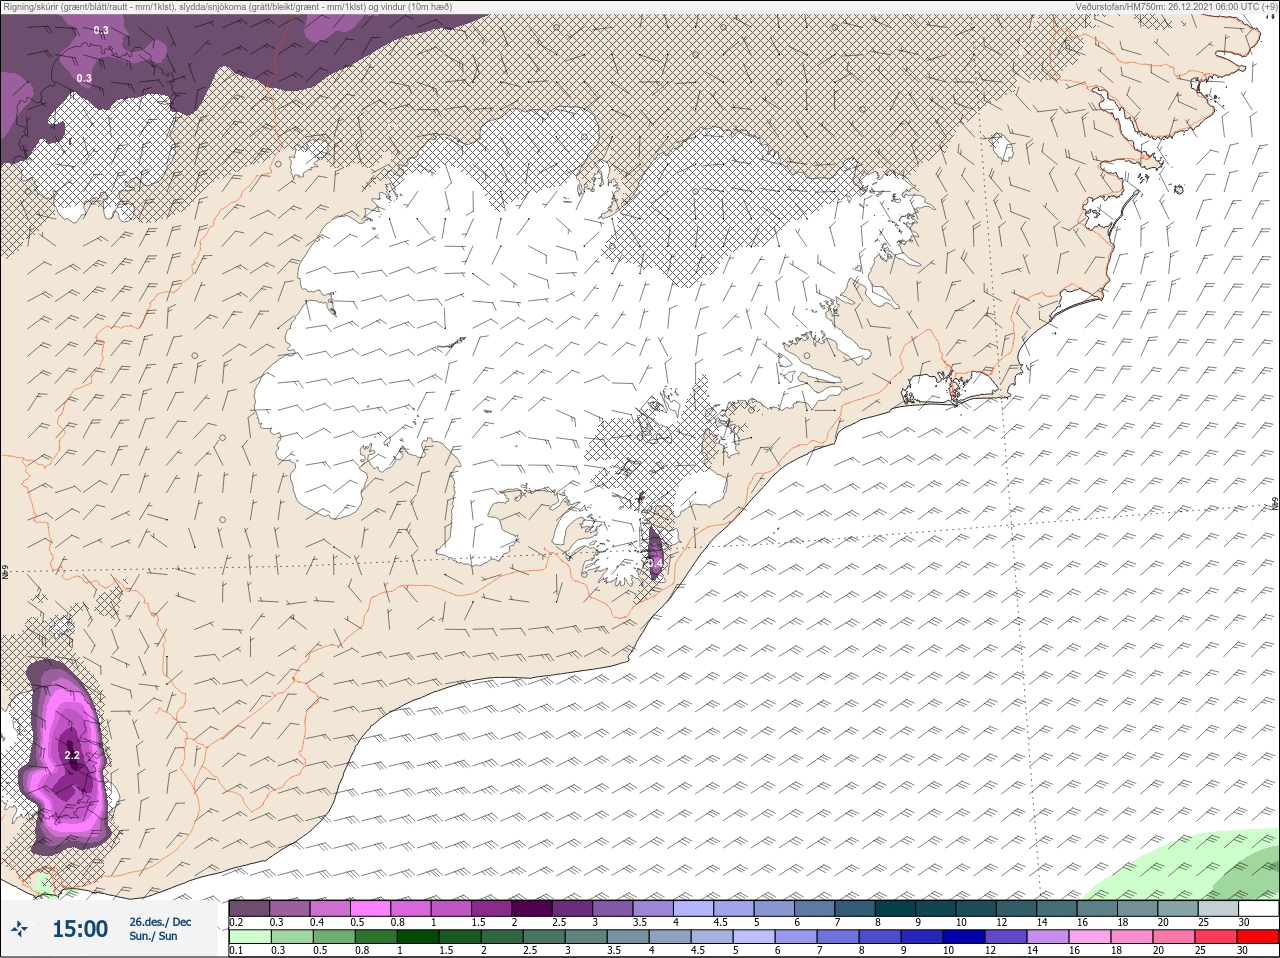Screen dimensions: 1280x958
Task: Click the weekday text 'Sun./ Sun'
Action: pos(153,936)
